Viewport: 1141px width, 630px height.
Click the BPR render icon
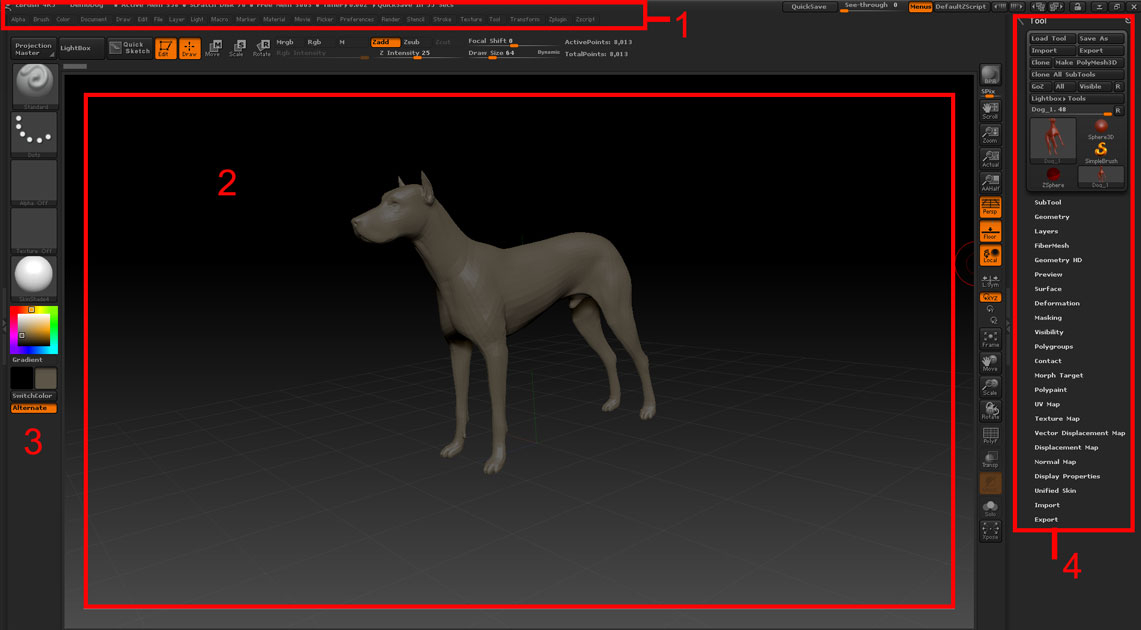[x=990, y=75]
